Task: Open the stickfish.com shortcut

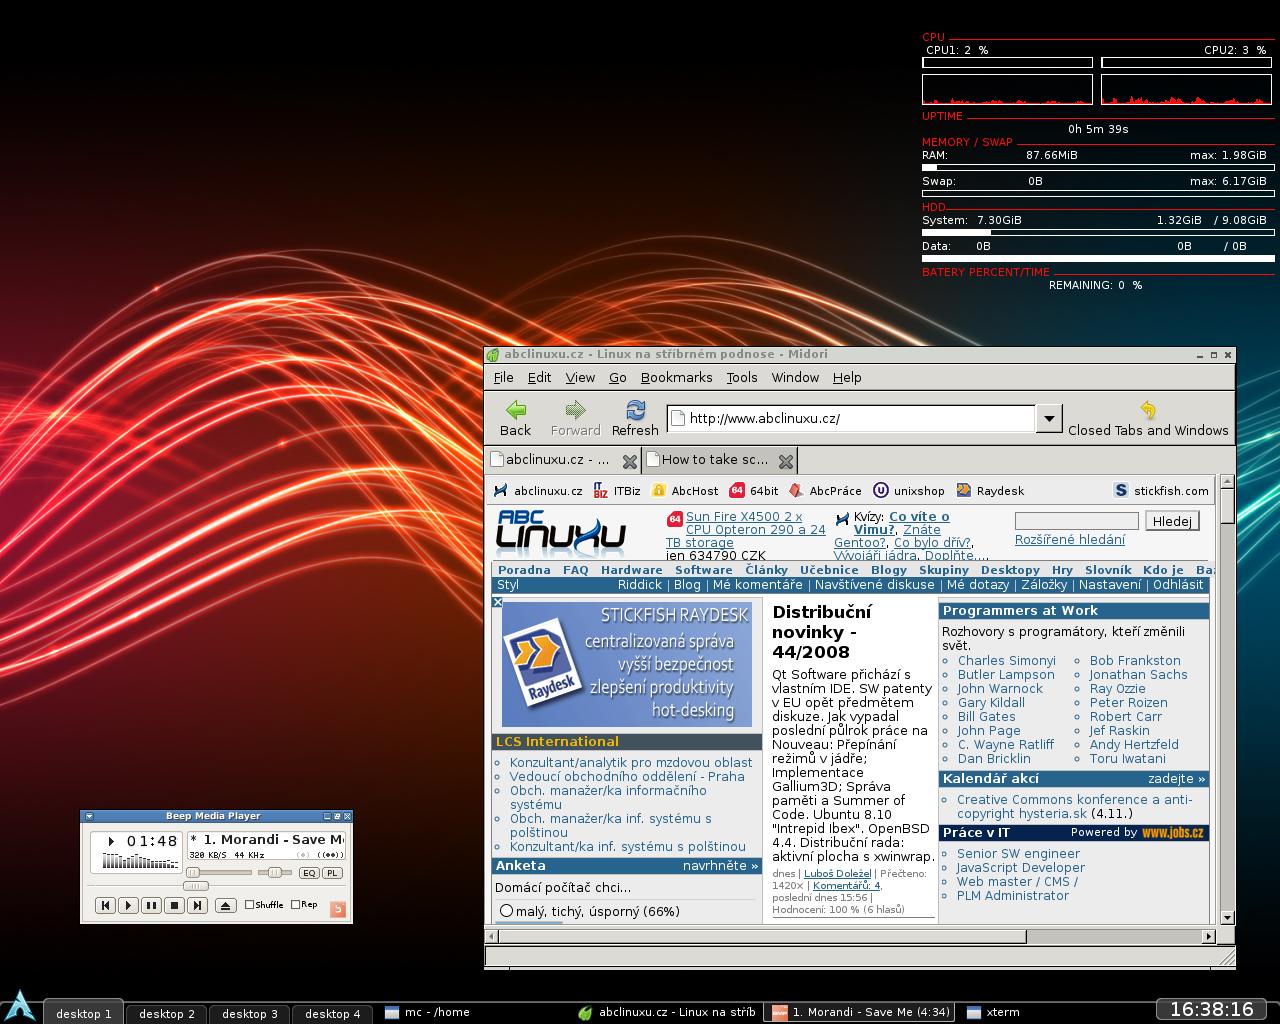Action: pos(1161,491)
